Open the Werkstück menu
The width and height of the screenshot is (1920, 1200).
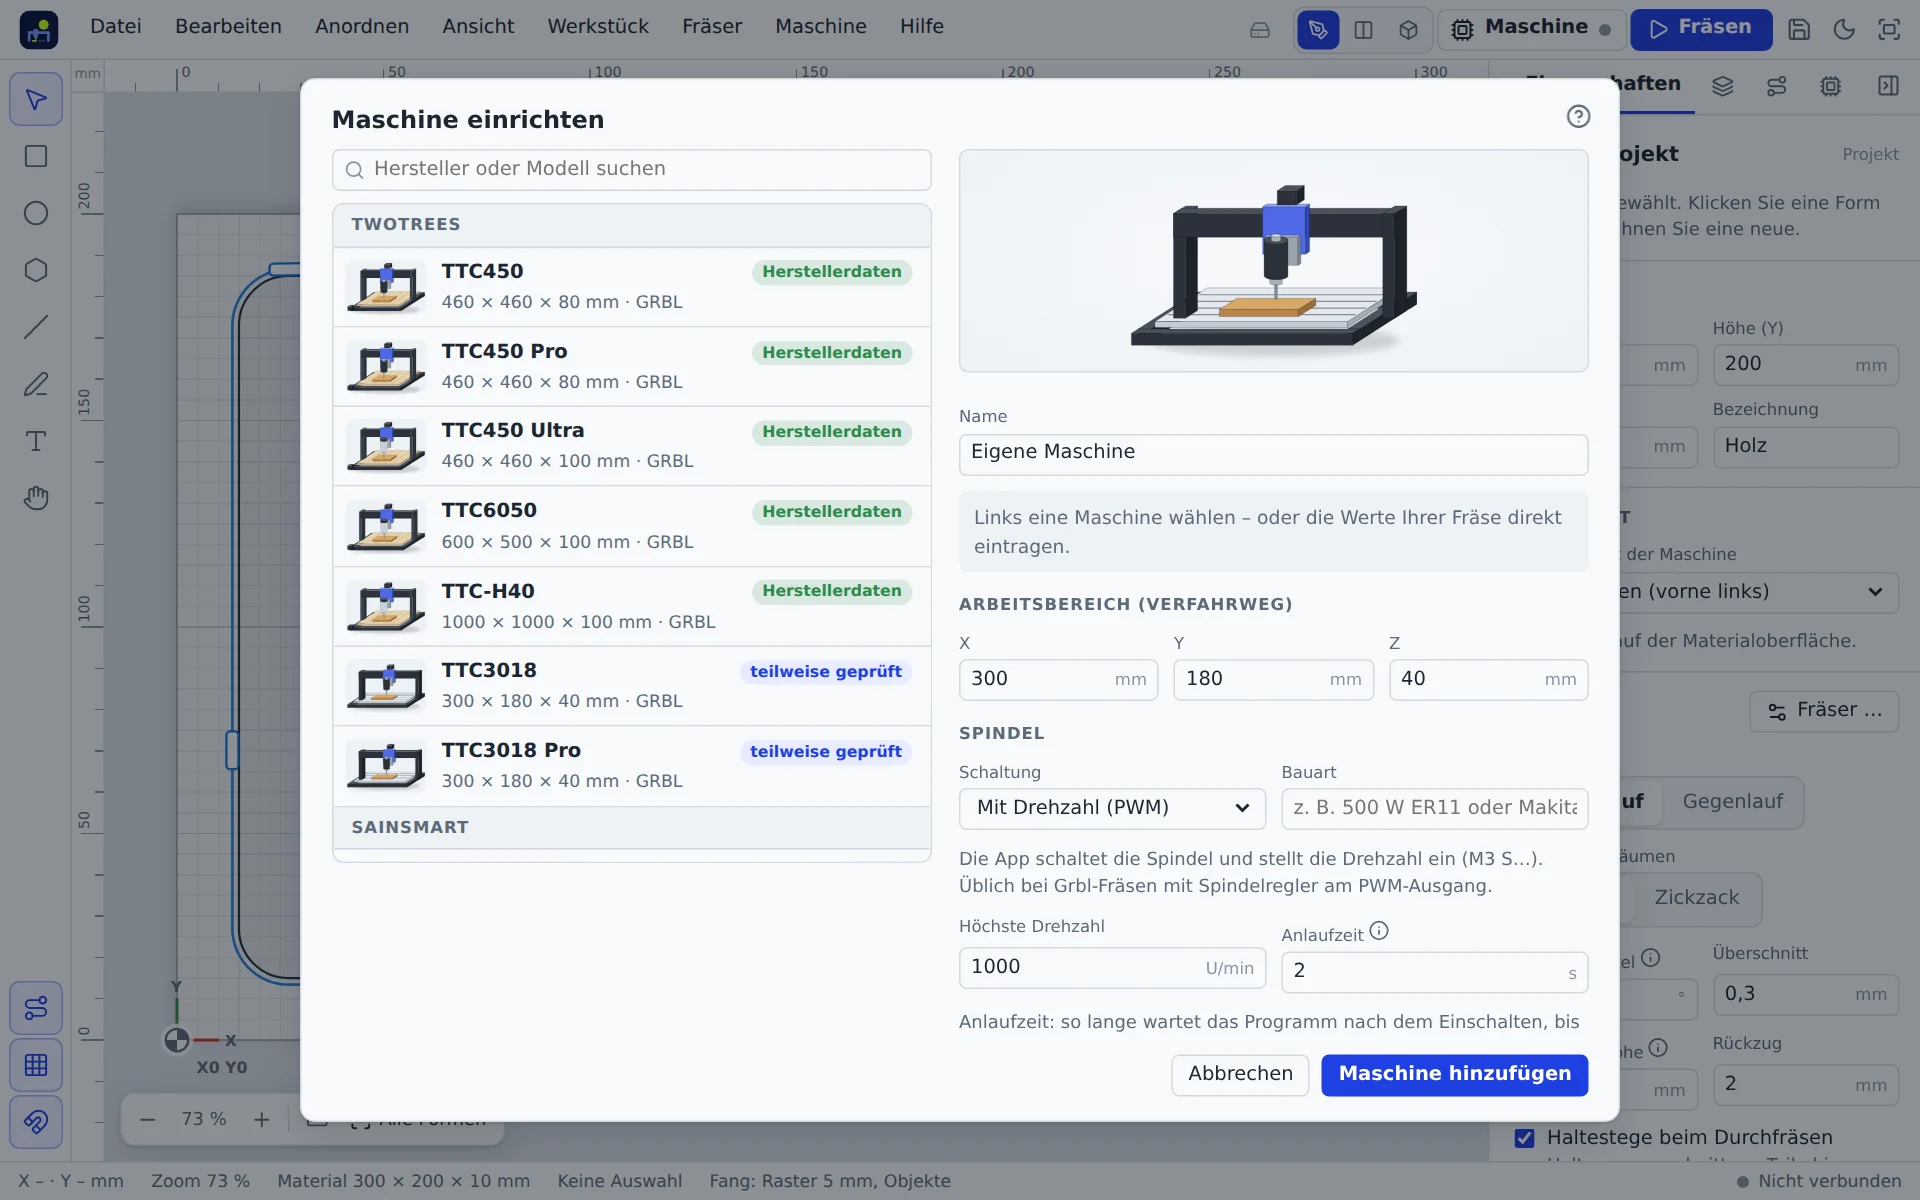(x=598, y=27)
